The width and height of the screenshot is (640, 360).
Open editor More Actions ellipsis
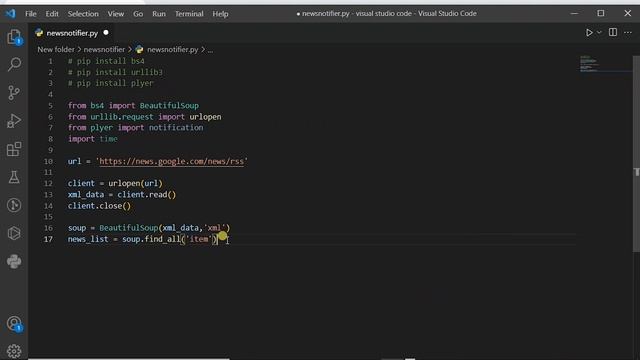(628, 33)
